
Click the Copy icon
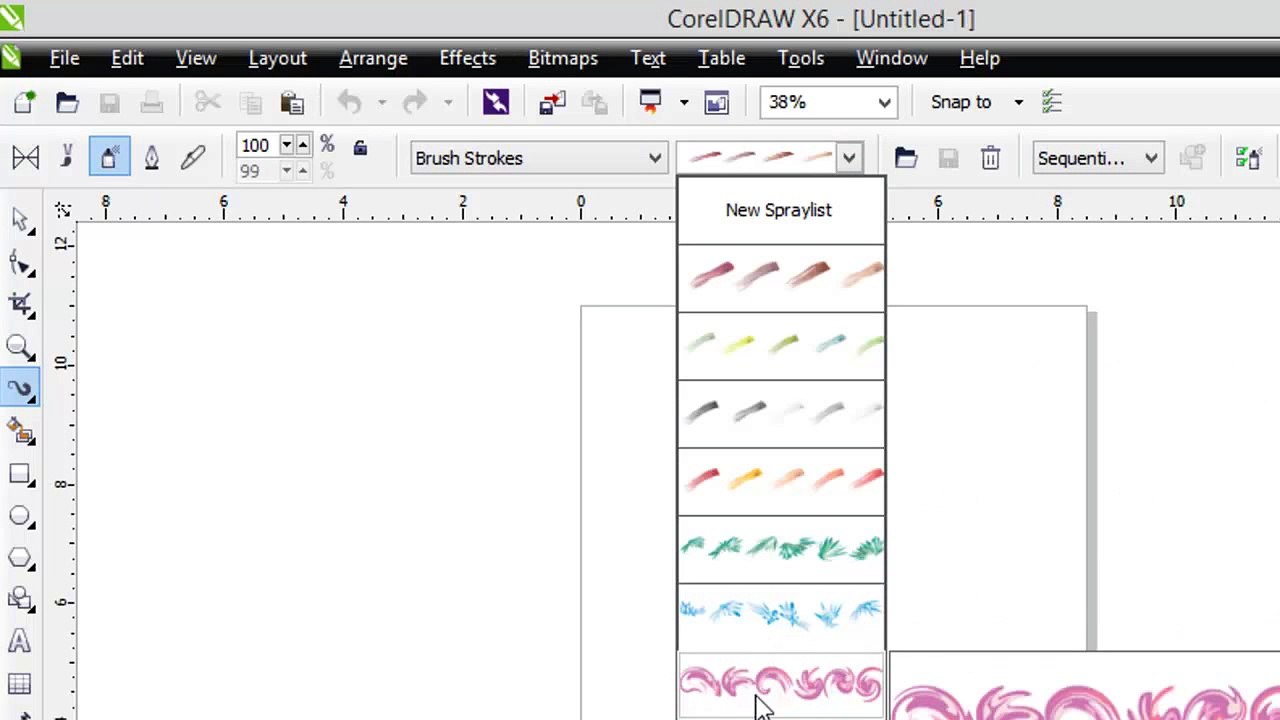click(x=250, y=102)
